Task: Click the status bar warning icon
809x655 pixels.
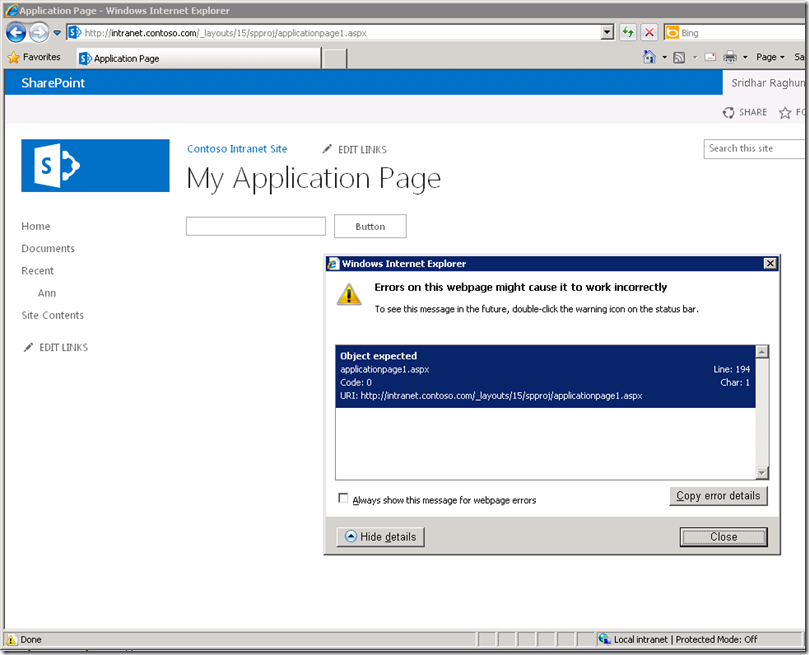Action: (x=11, y=640)
